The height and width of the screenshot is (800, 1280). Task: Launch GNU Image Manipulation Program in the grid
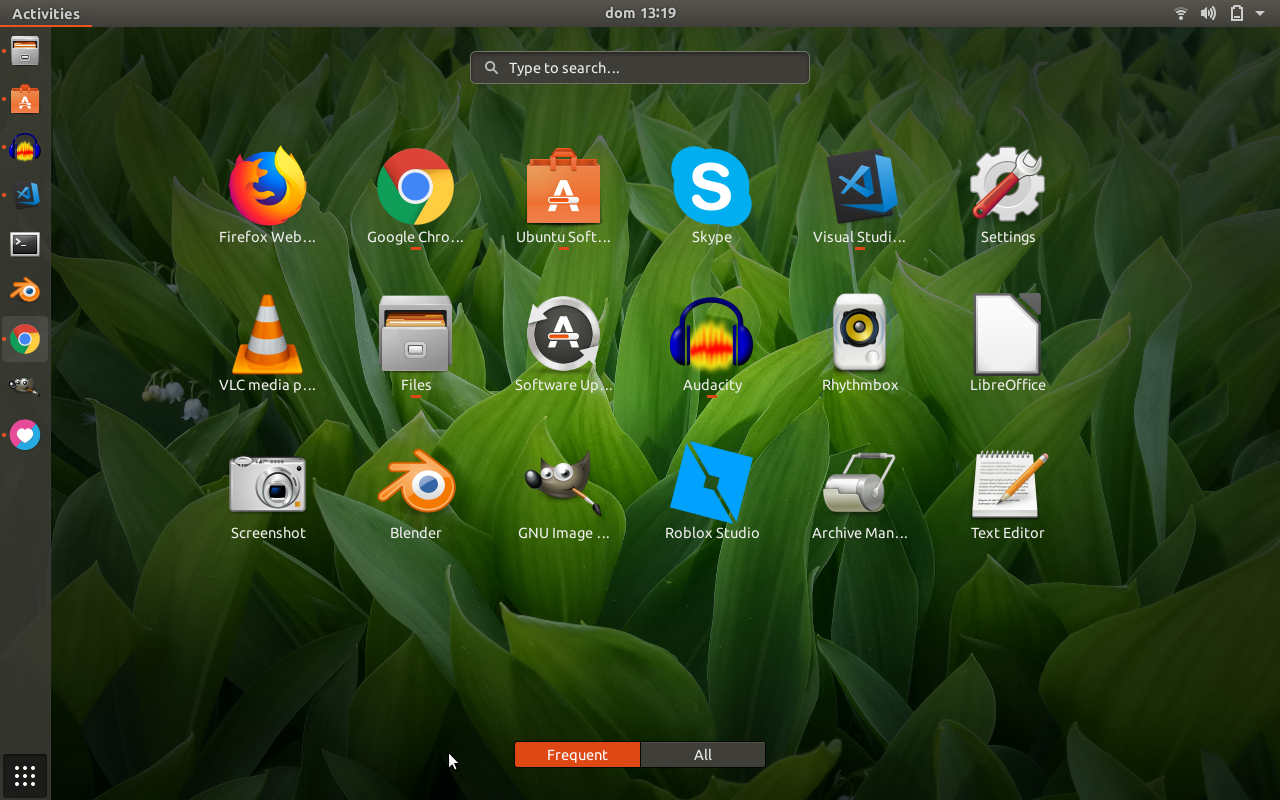coord(563,493)
